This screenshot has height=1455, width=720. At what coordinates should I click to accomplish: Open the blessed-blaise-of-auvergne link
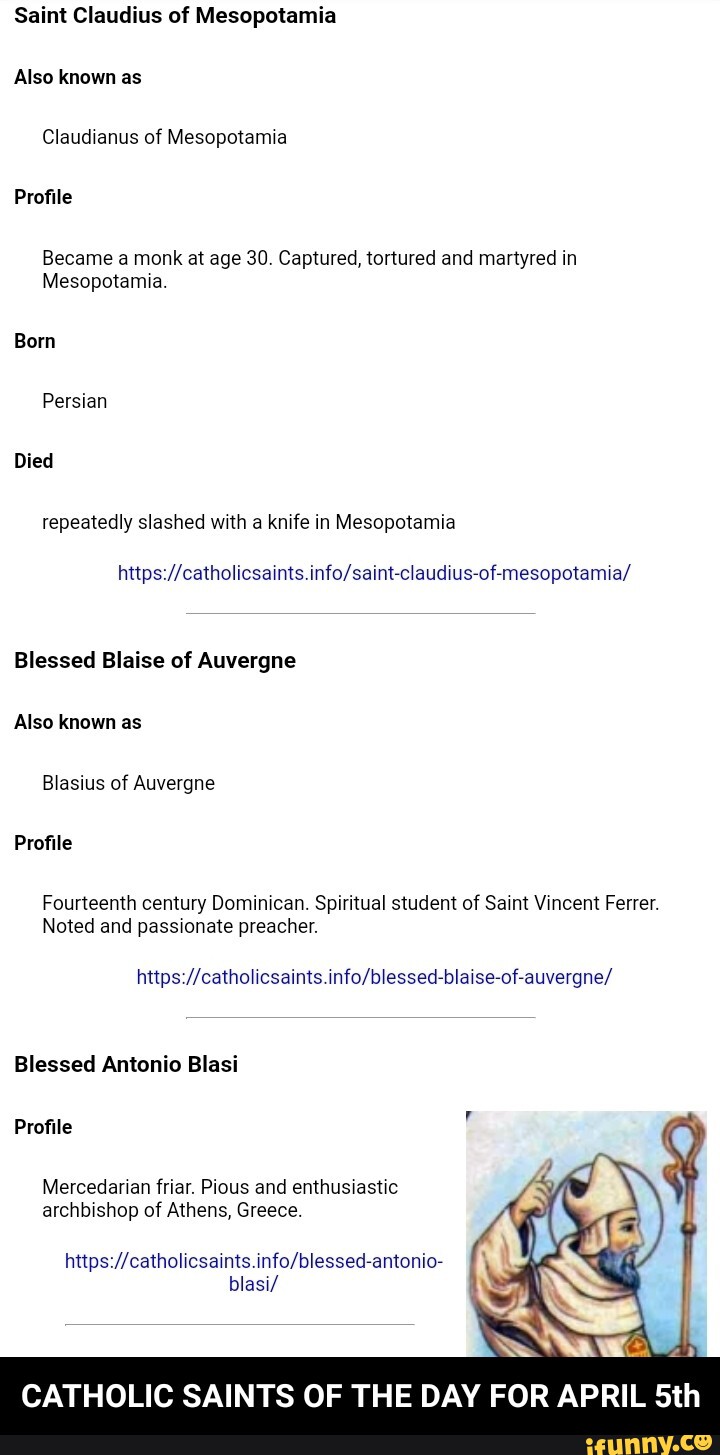pyautogui.click(x=374, y=977)
